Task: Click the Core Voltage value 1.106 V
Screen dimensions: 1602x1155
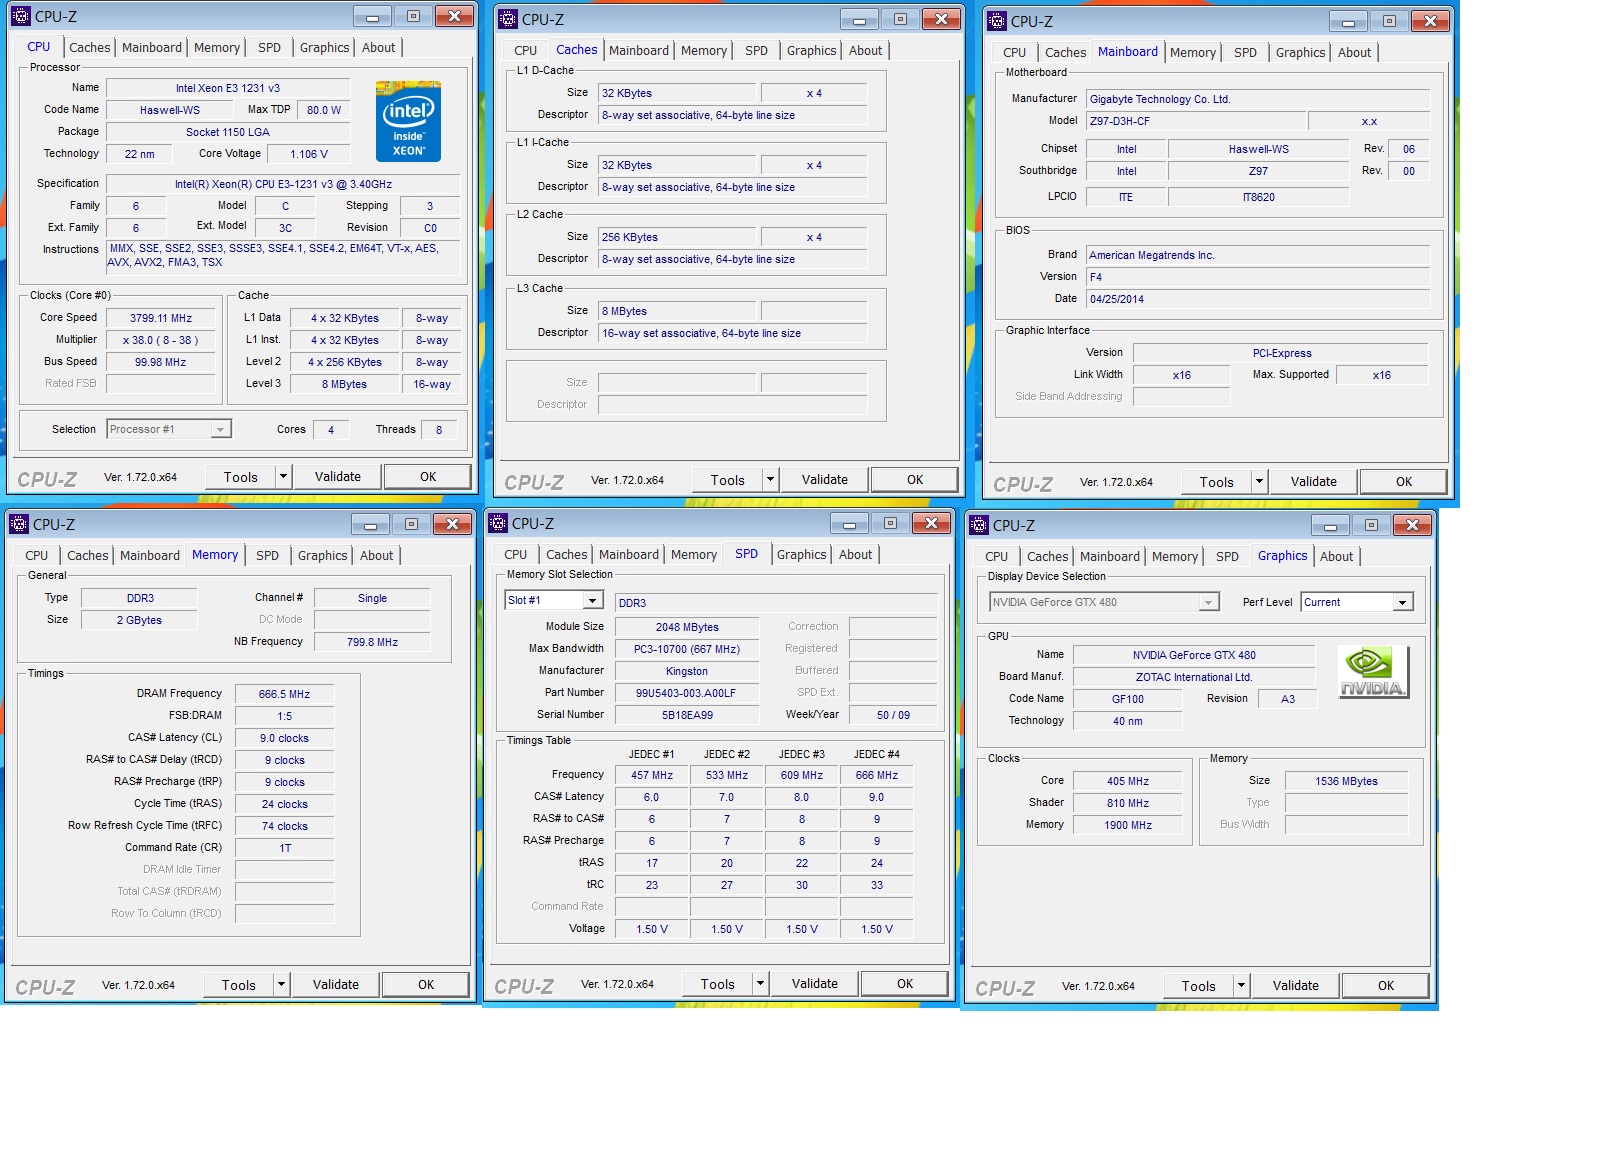Action: coord(309,154)
